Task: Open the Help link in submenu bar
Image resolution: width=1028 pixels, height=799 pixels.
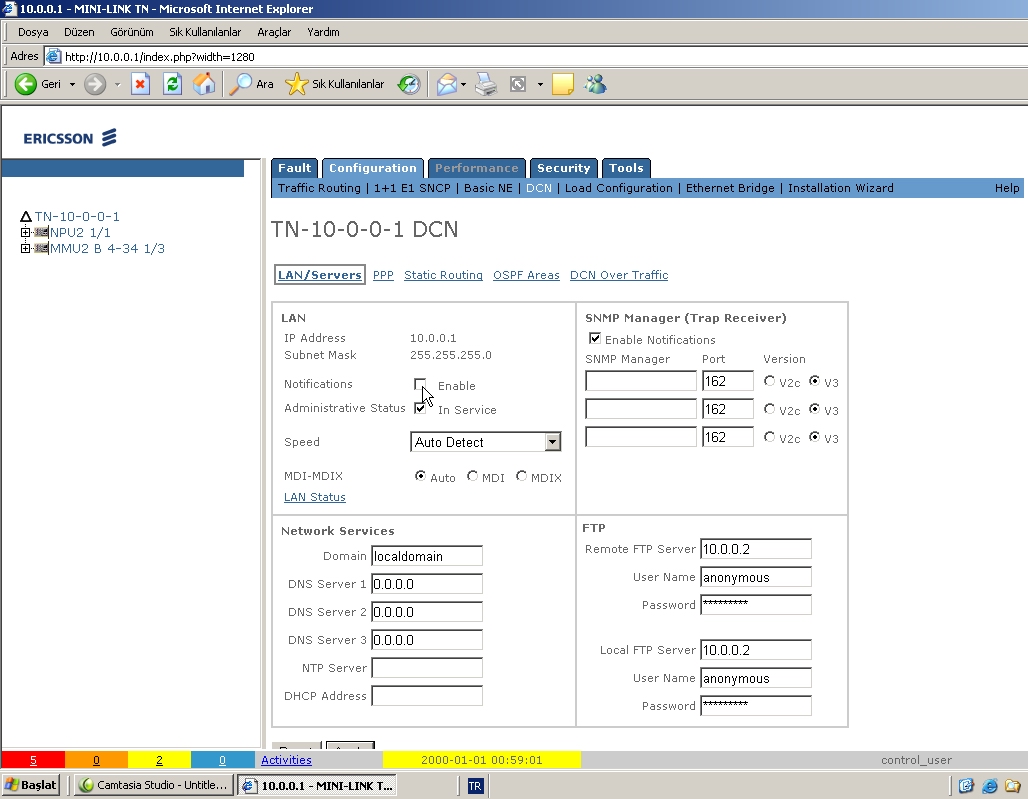Action: pyautogui.click(x=1007, y=188)
